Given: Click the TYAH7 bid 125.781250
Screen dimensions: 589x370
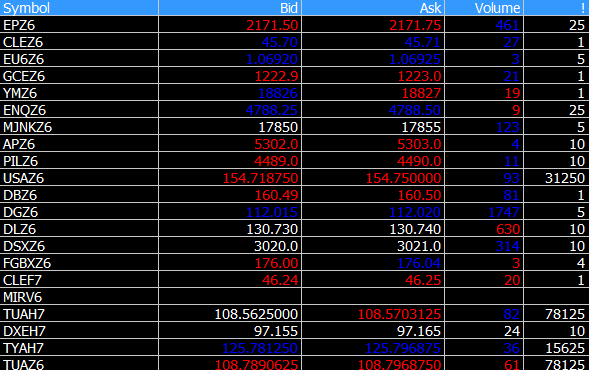Looking at the screenshot, I should (260, 348).
